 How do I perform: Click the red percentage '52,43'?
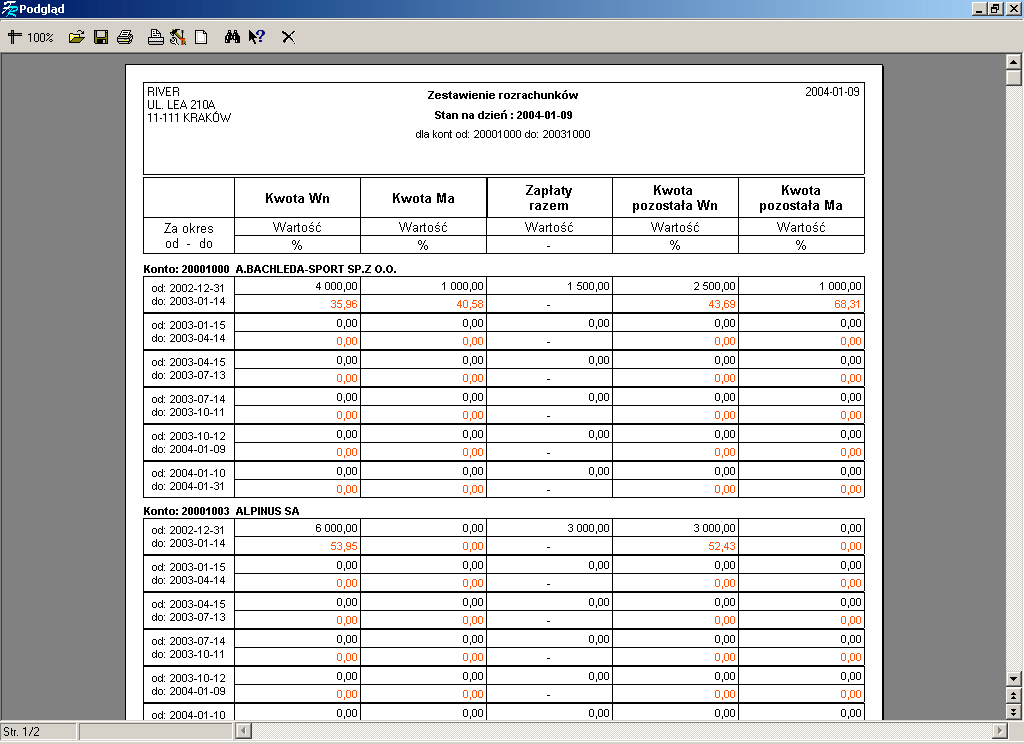tap(722, 546)
